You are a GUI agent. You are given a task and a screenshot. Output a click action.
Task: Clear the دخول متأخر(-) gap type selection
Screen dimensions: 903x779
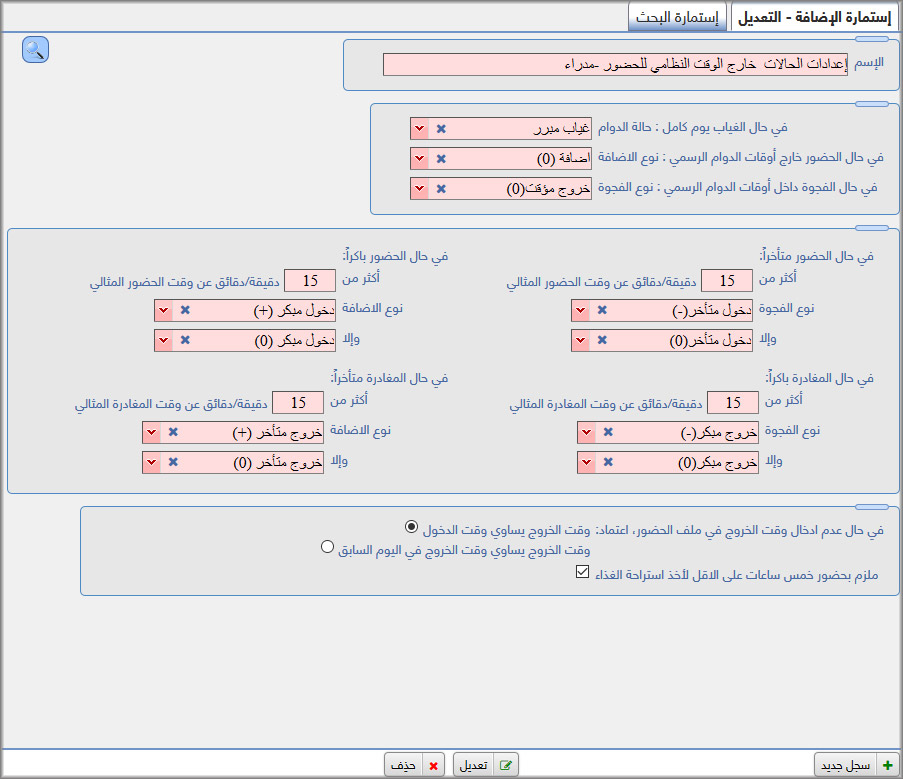tap(602, 311)
